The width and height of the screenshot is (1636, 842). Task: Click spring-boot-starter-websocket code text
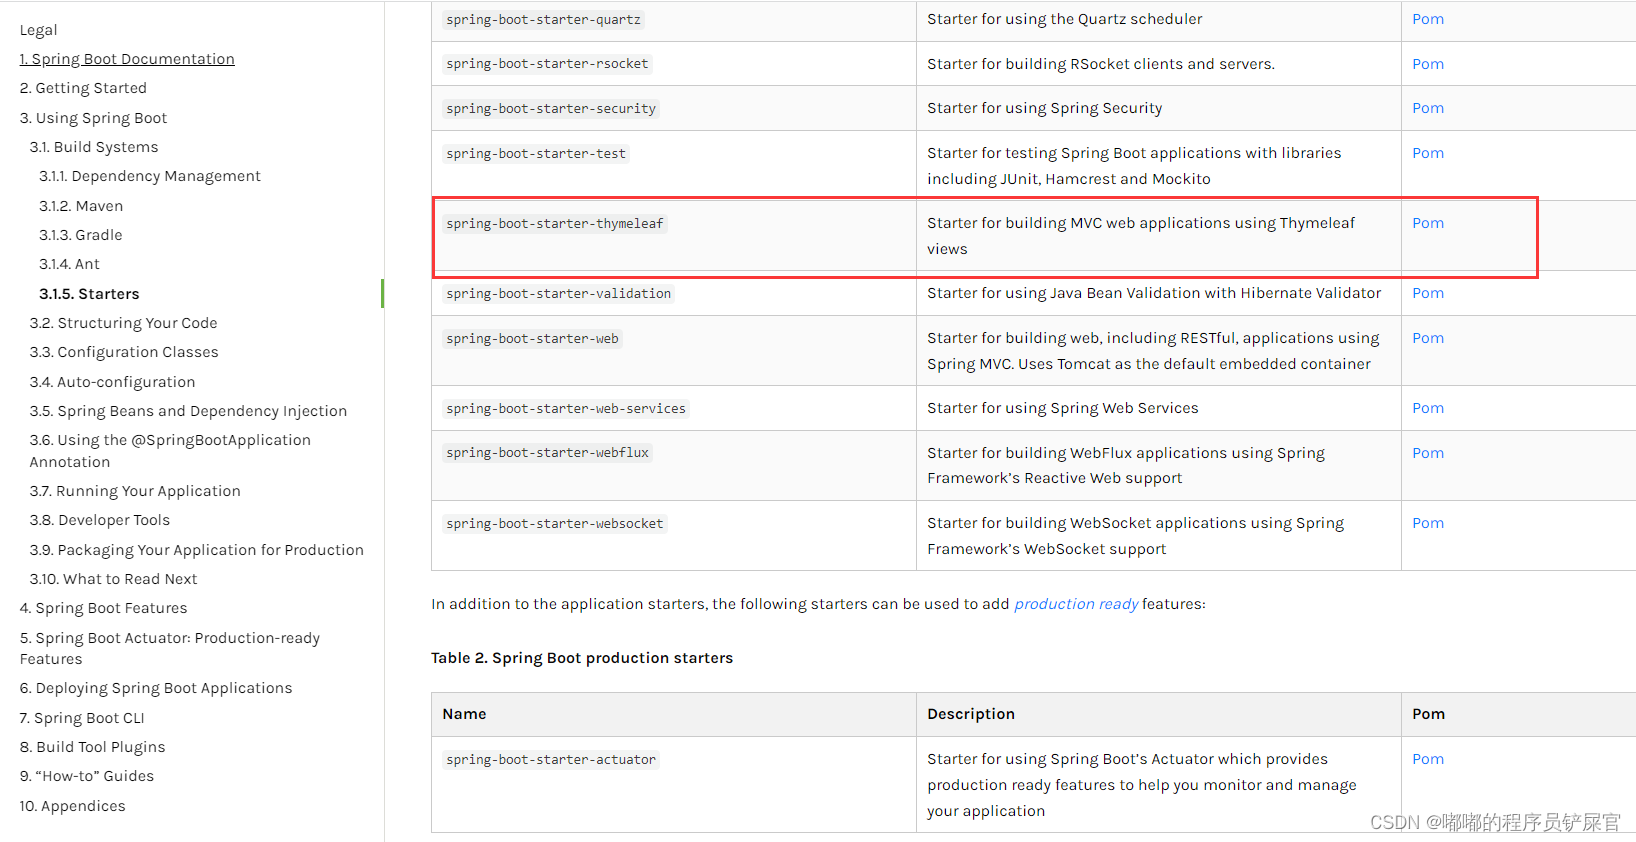[555, 524]
